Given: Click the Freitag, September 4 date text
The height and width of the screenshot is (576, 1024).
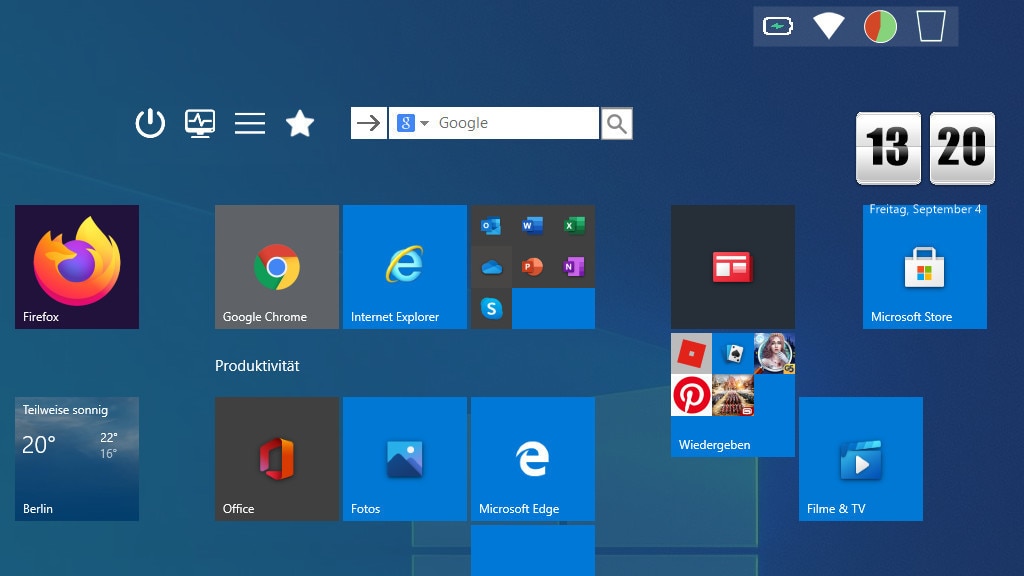Looking at the screenshot, I should 925,209.
